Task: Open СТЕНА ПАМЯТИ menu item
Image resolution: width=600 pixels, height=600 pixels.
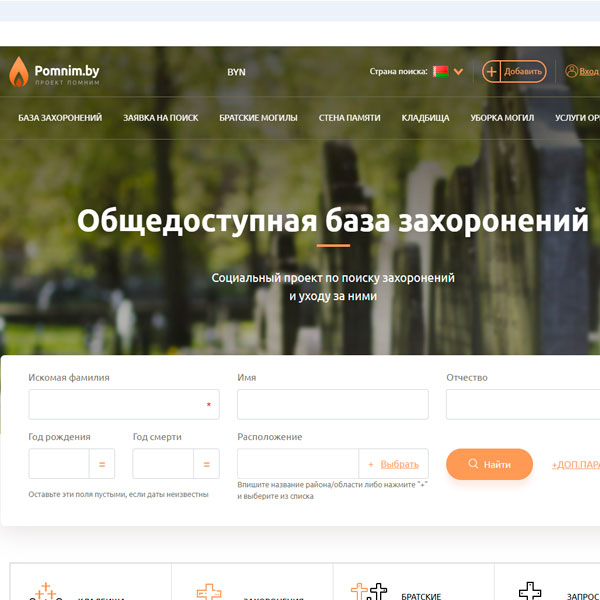Action: pos(349,118)
